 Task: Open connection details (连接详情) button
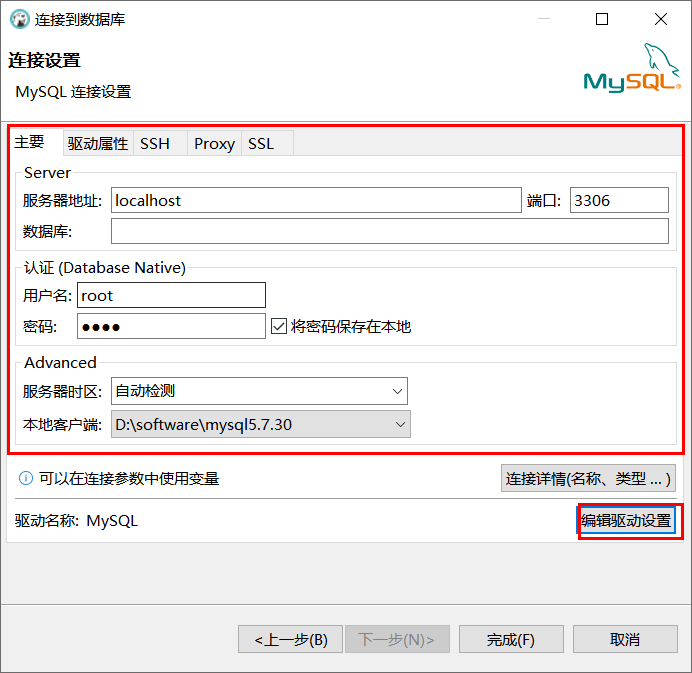pos(588,478)
